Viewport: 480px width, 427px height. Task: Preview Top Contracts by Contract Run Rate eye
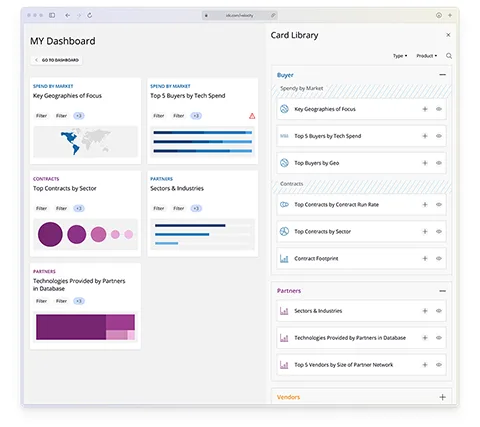click(x=439, y=205)
